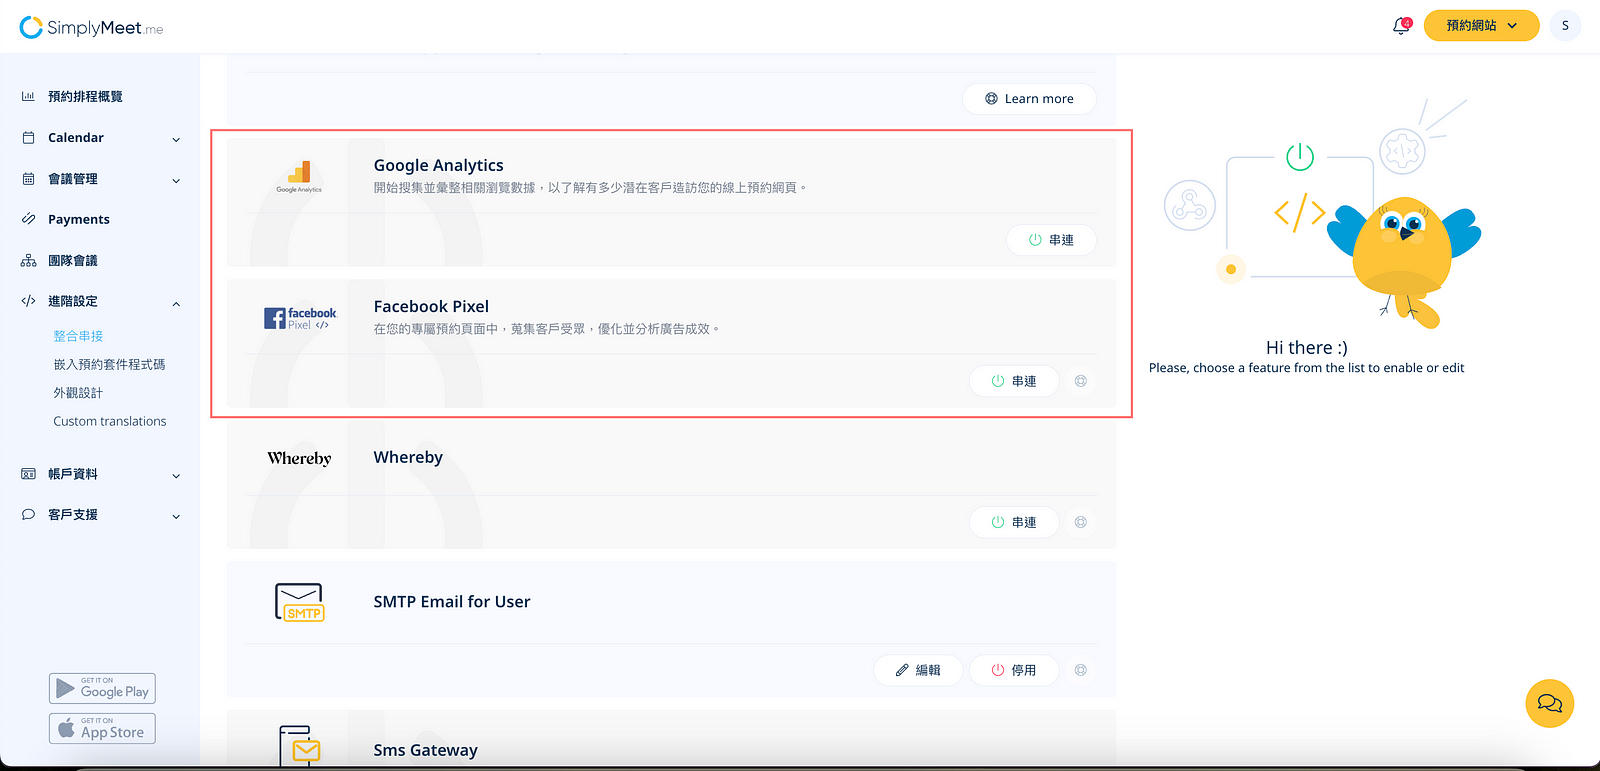This screenshot has width=1600, height=771.
Task: Click the Google Analytics title
Action: (x=438, y=165)
